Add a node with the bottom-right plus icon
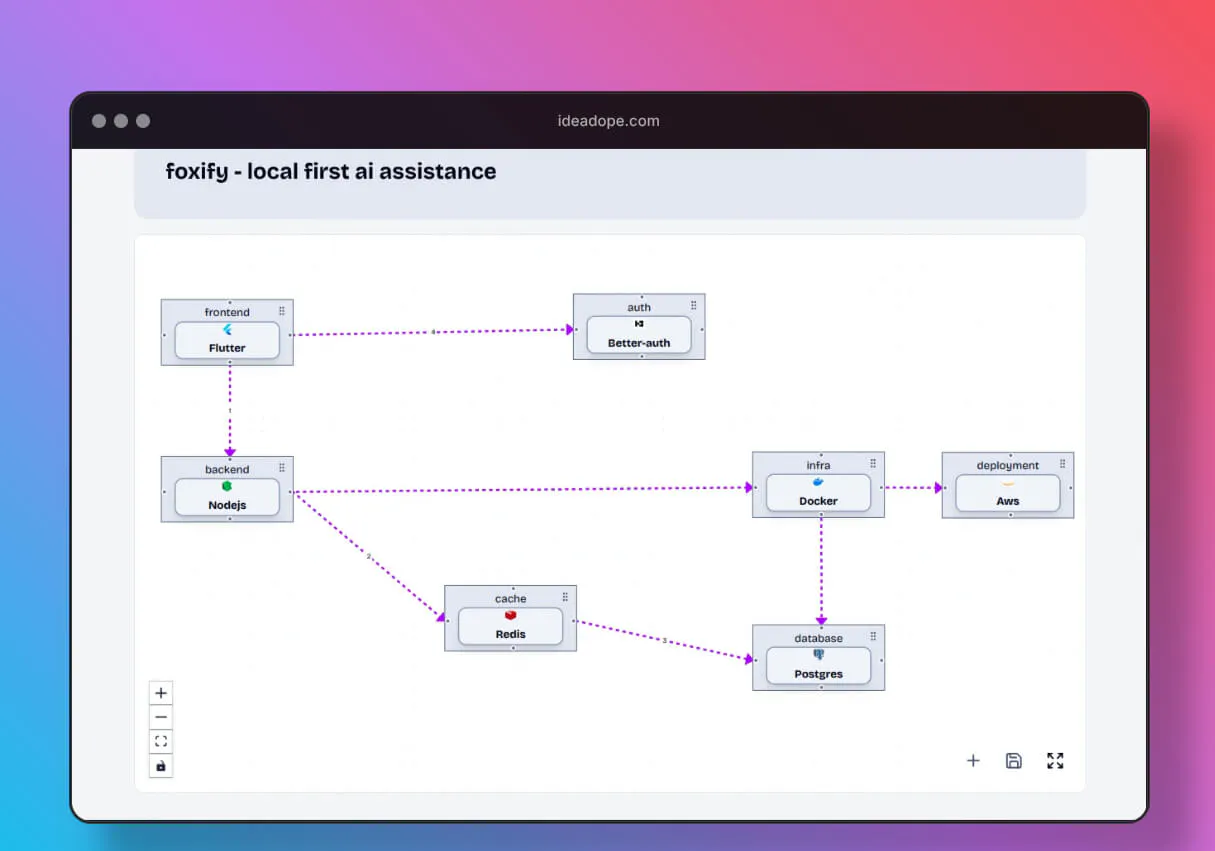The height and width of the screenshot is (851, 1215). pos(973,761)
